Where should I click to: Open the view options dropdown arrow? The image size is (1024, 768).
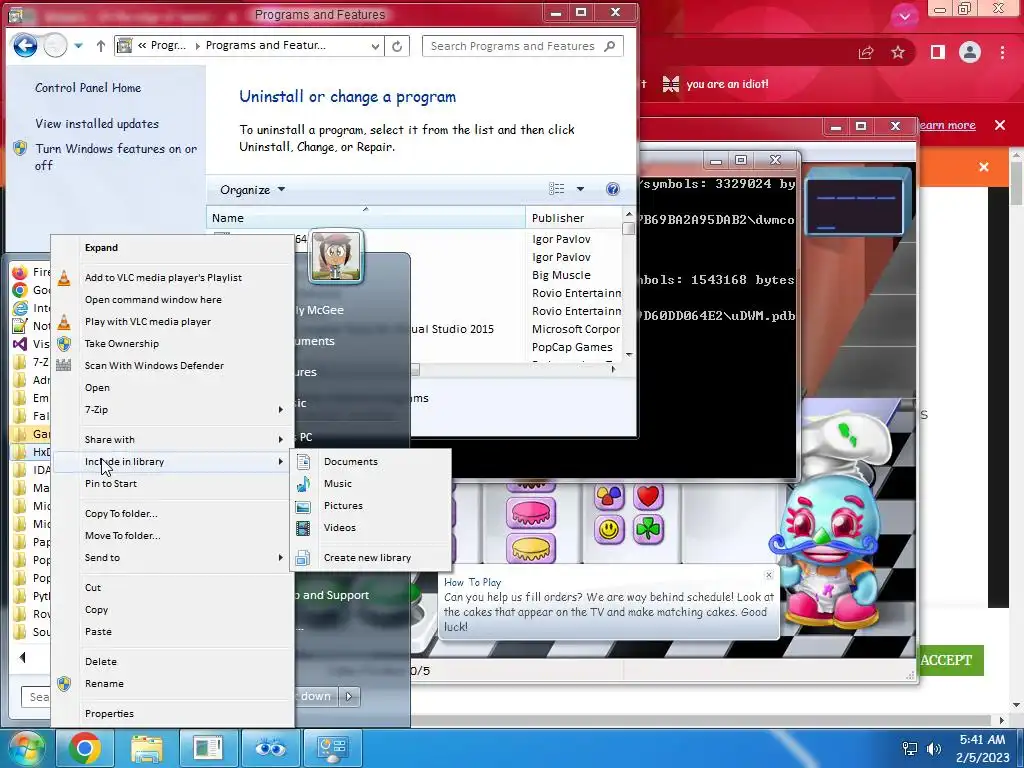click(580, 189)
